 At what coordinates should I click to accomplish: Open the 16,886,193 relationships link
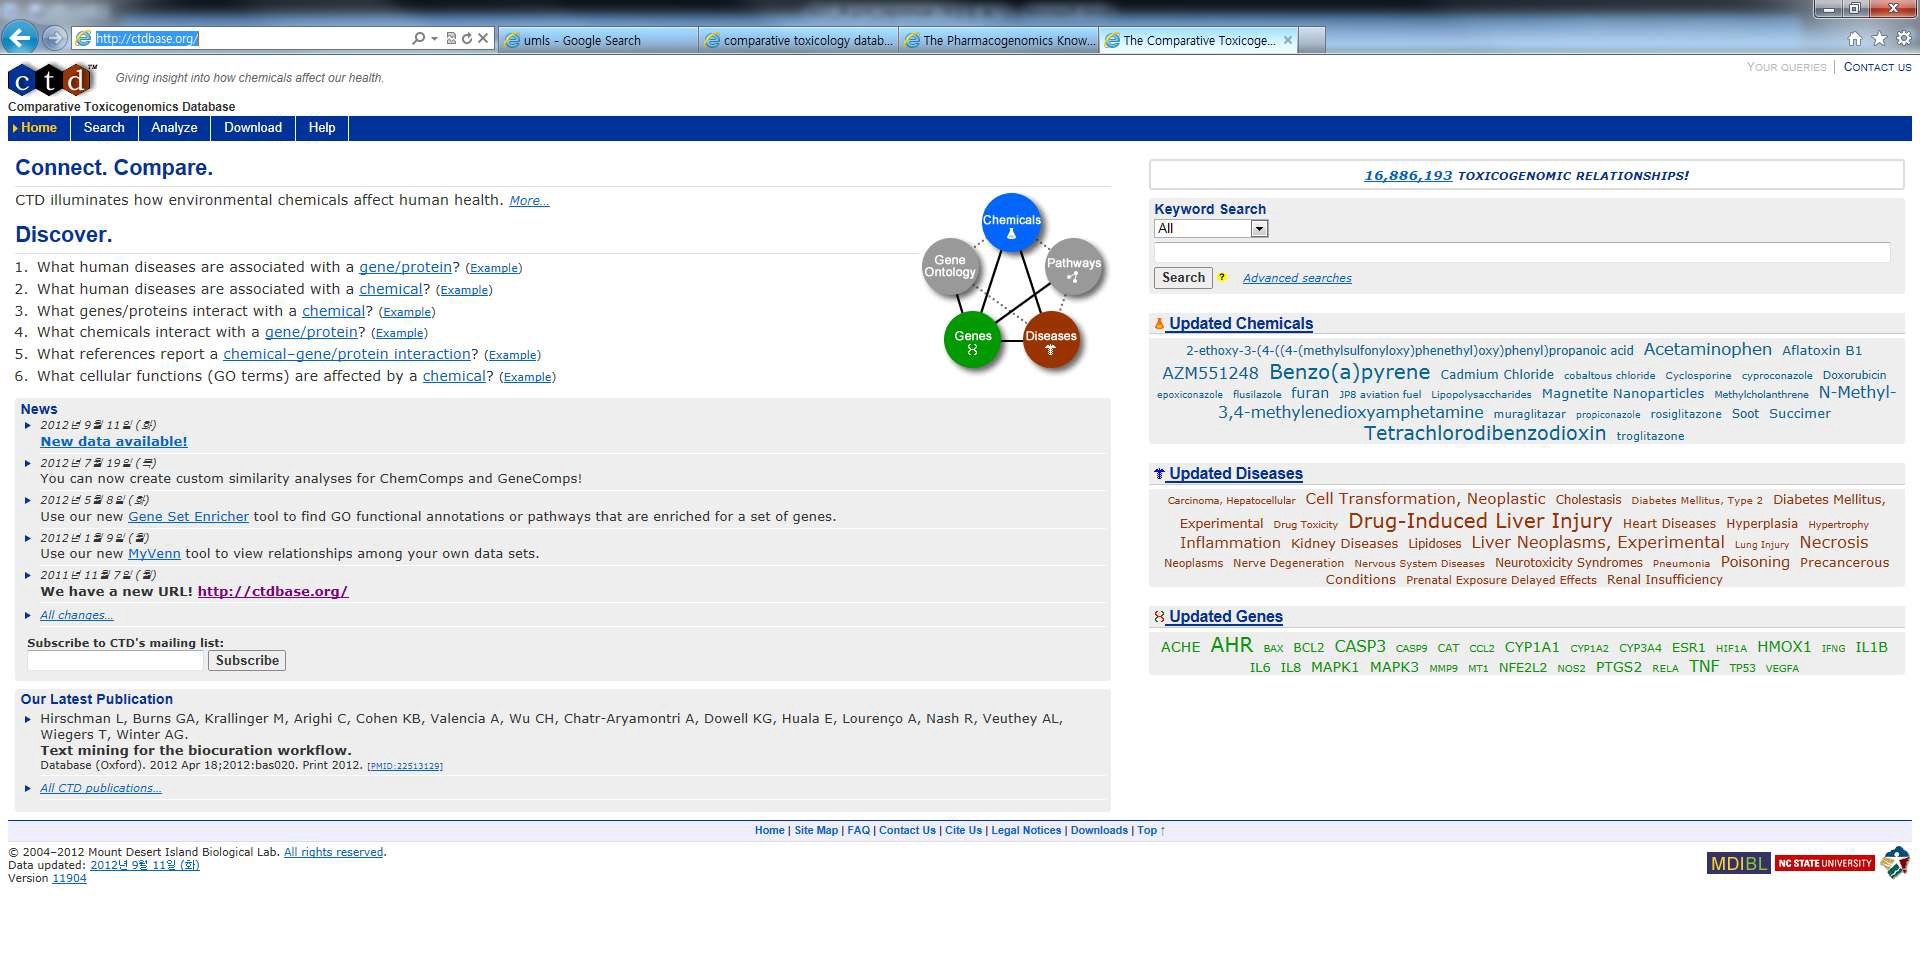(x=1408, y=176)
